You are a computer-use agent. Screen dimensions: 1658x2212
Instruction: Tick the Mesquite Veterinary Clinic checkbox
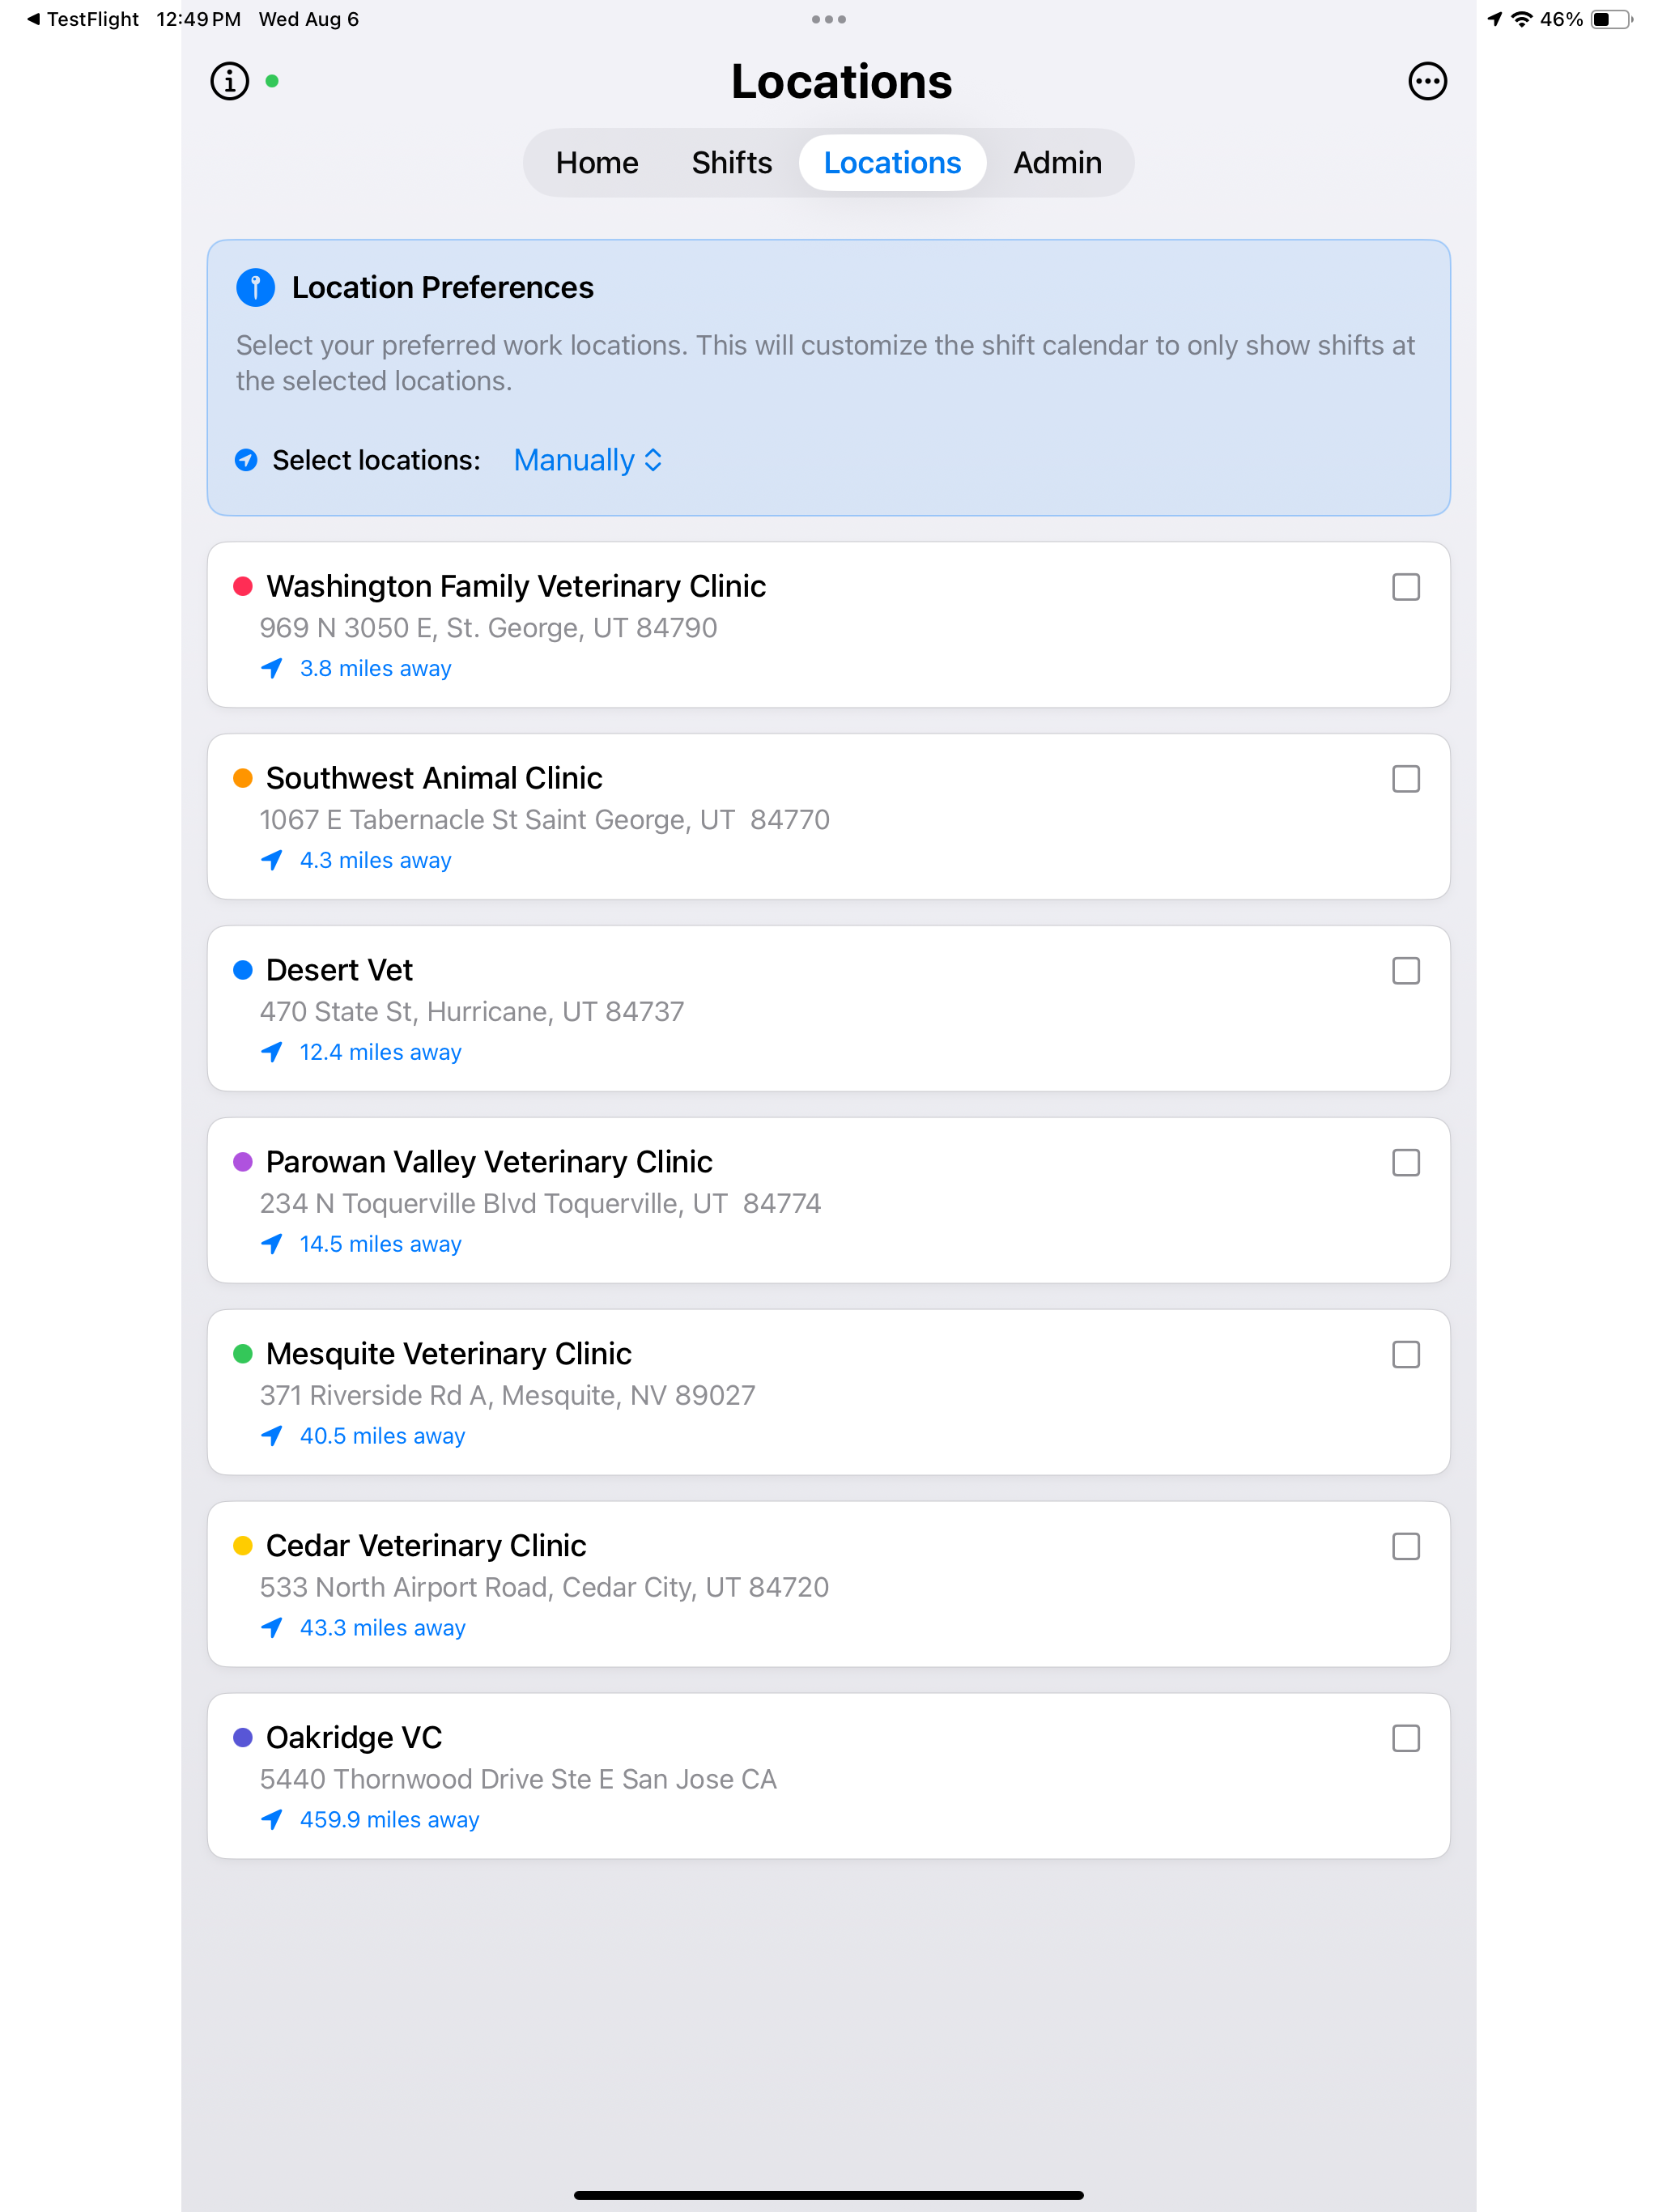click(1406, 1355)
